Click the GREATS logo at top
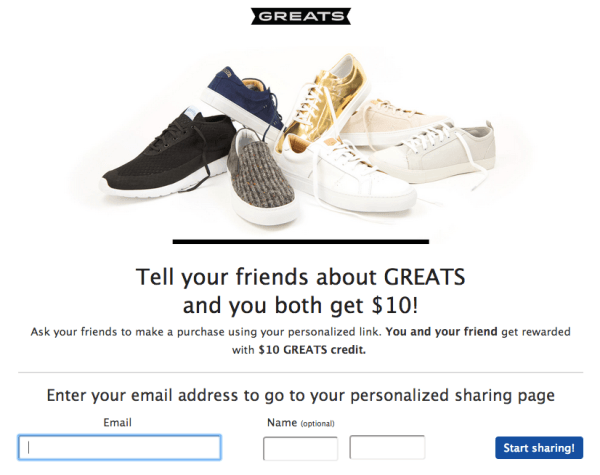600x475 pixels. pyautogui.click(x=300, y=16)
